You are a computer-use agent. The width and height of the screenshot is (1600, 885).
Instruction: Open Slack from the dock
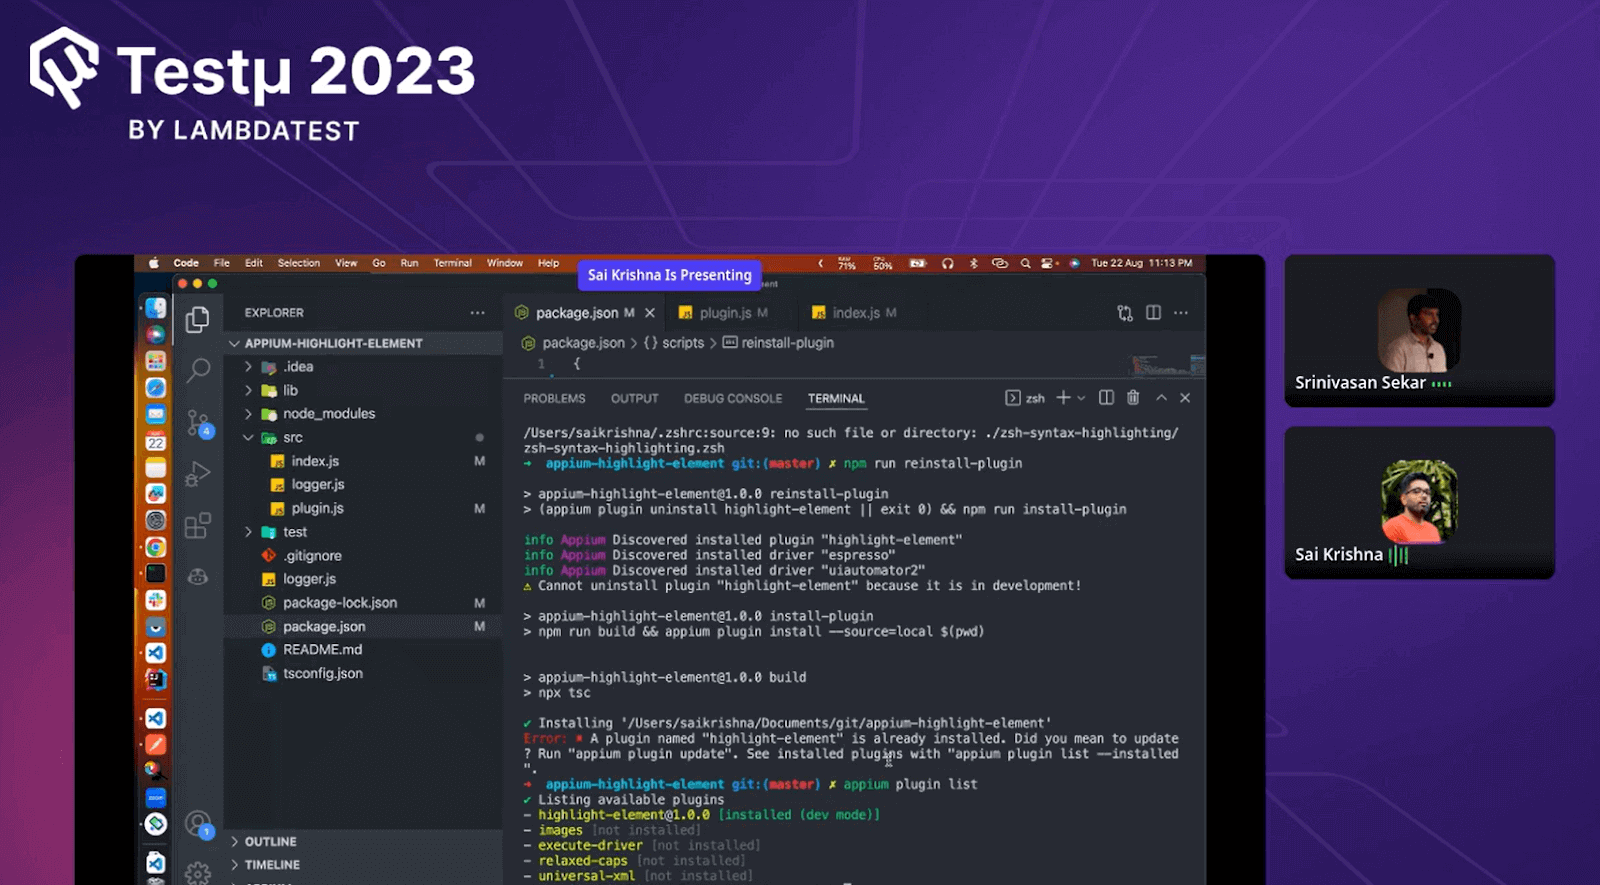coord(155,600)
